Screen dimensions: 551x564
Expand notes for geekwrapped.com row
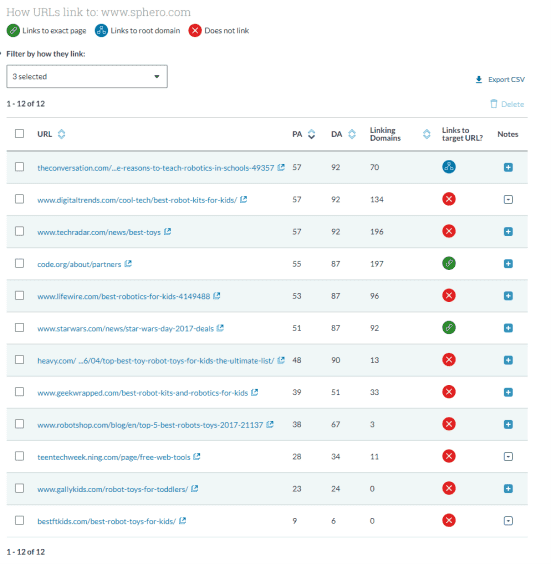pyautogui.click(x=508, y=392)
